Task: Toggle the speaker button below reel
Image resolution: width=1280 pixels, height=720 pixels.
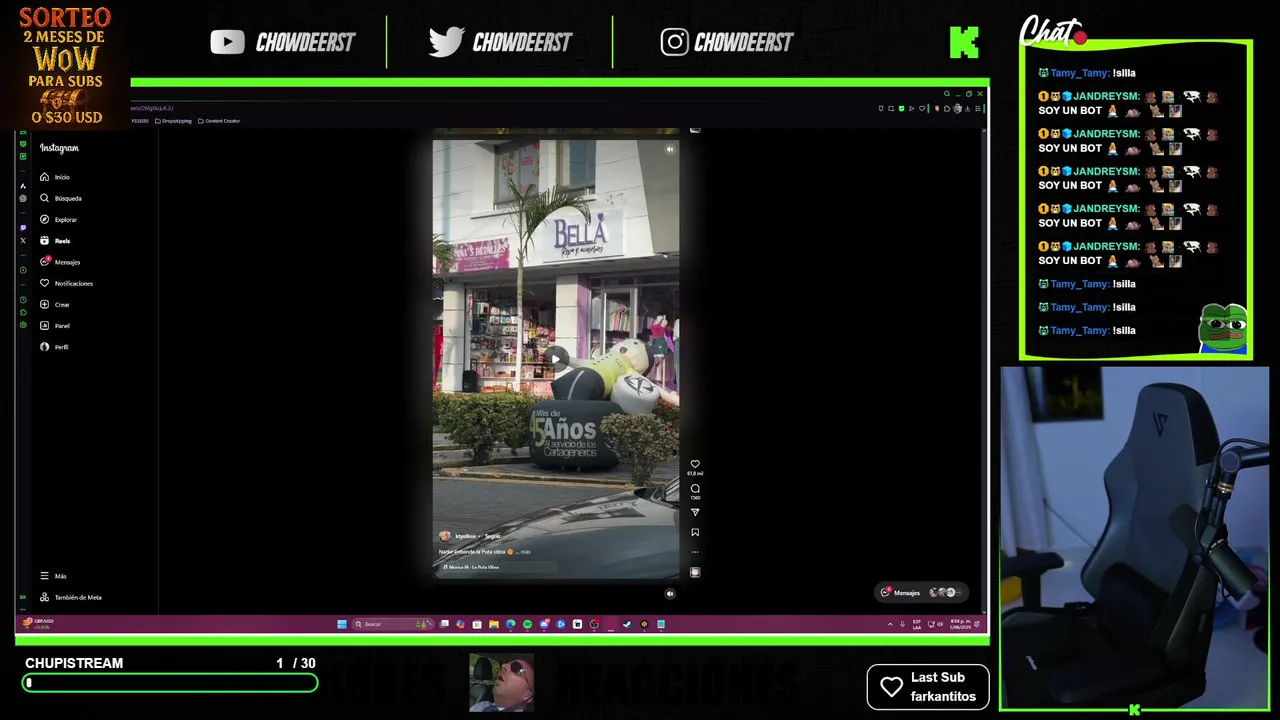Action: tap(670, 593)
